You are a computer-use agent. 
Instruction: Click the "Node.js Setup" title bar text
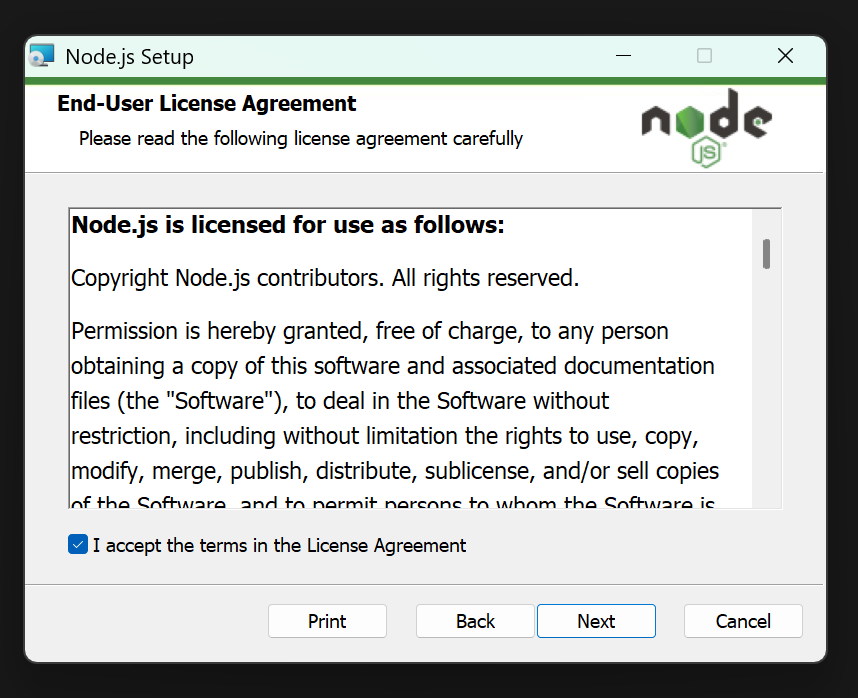[x=129, y=57]
